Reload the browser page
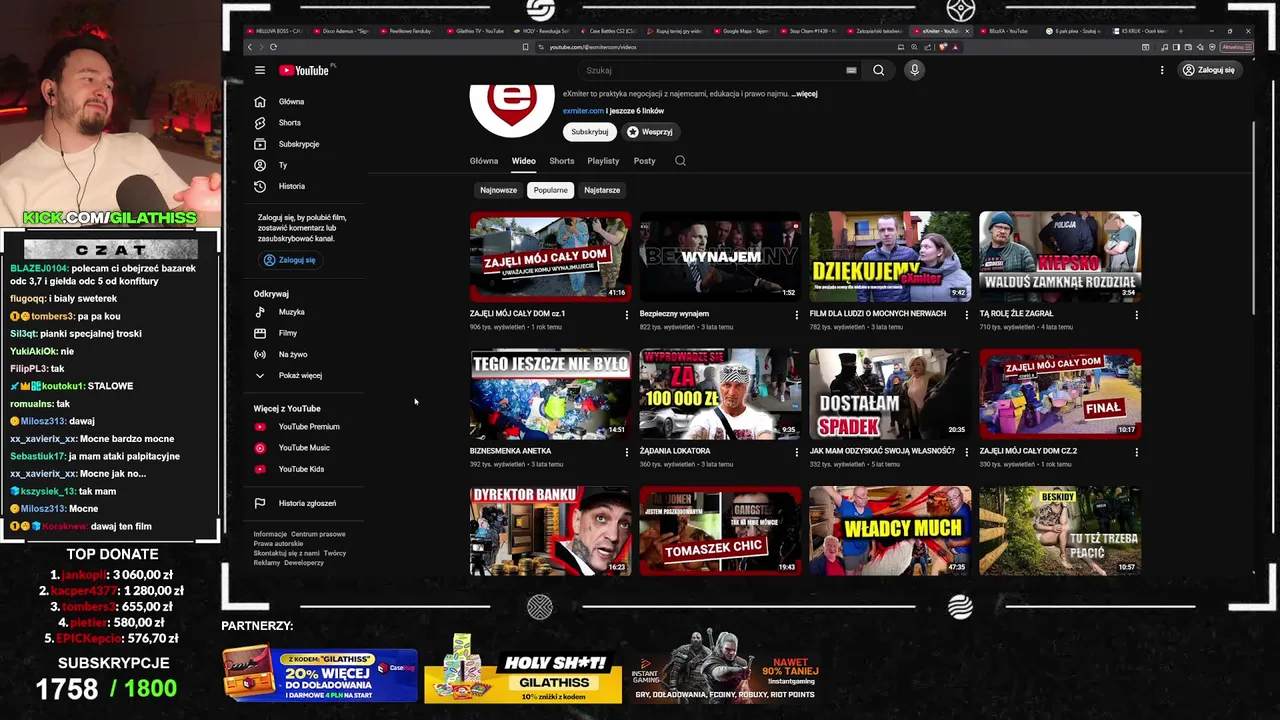 273,46
